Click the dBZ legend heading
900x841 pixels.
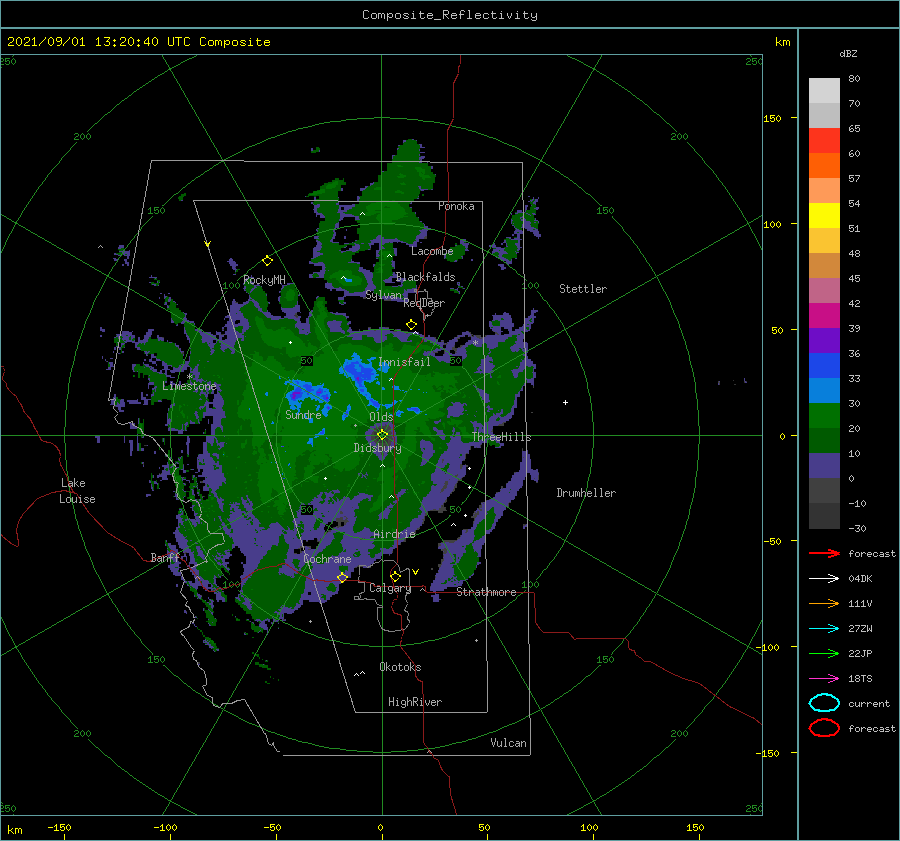(x=848, y=53)
